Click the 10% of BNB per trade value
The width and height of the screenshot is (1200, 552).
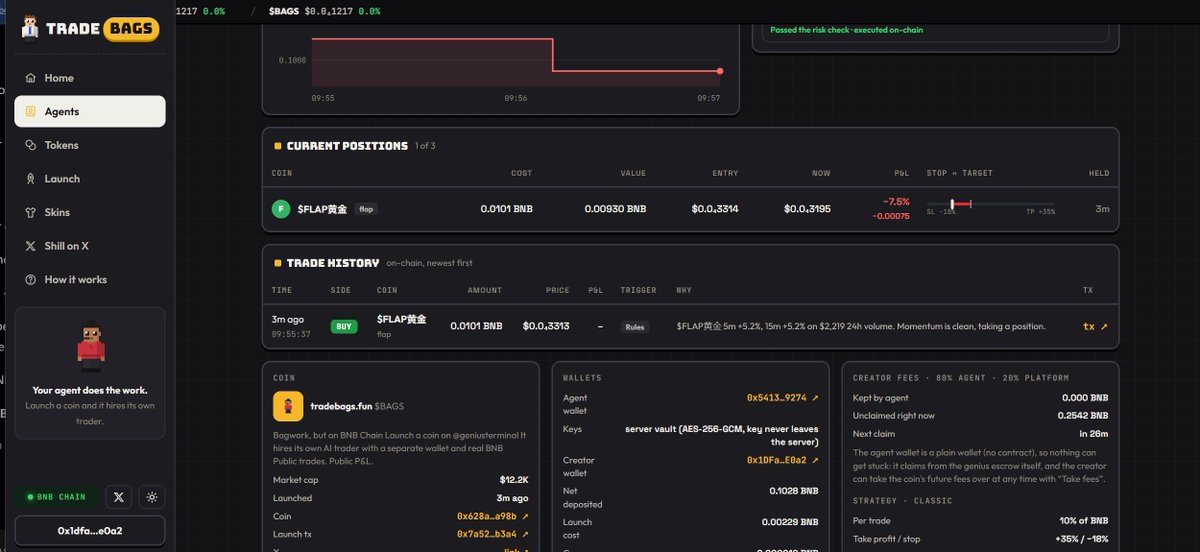click(x=1084, y=521)
